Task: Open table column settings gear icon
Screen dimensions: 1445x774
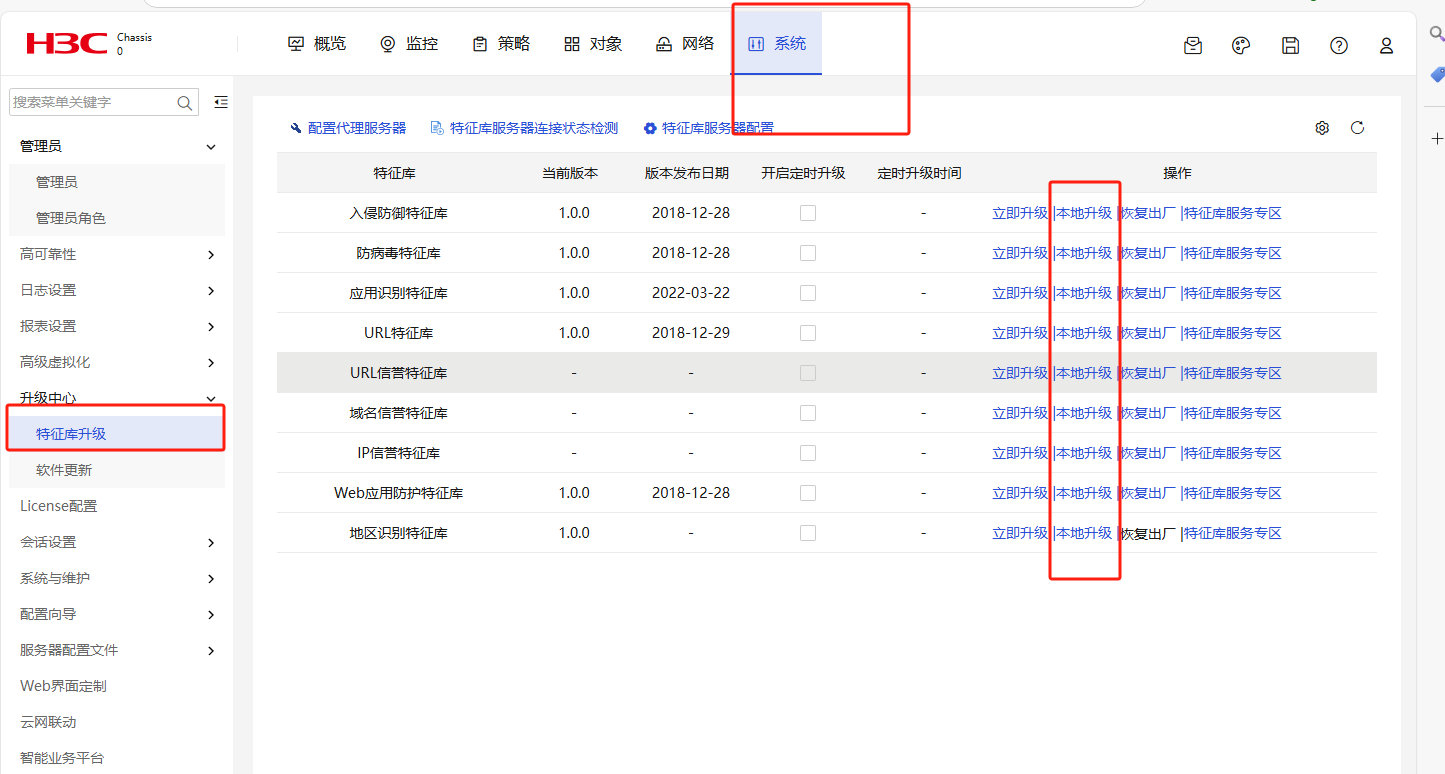Action: (x=1322, y=128)
